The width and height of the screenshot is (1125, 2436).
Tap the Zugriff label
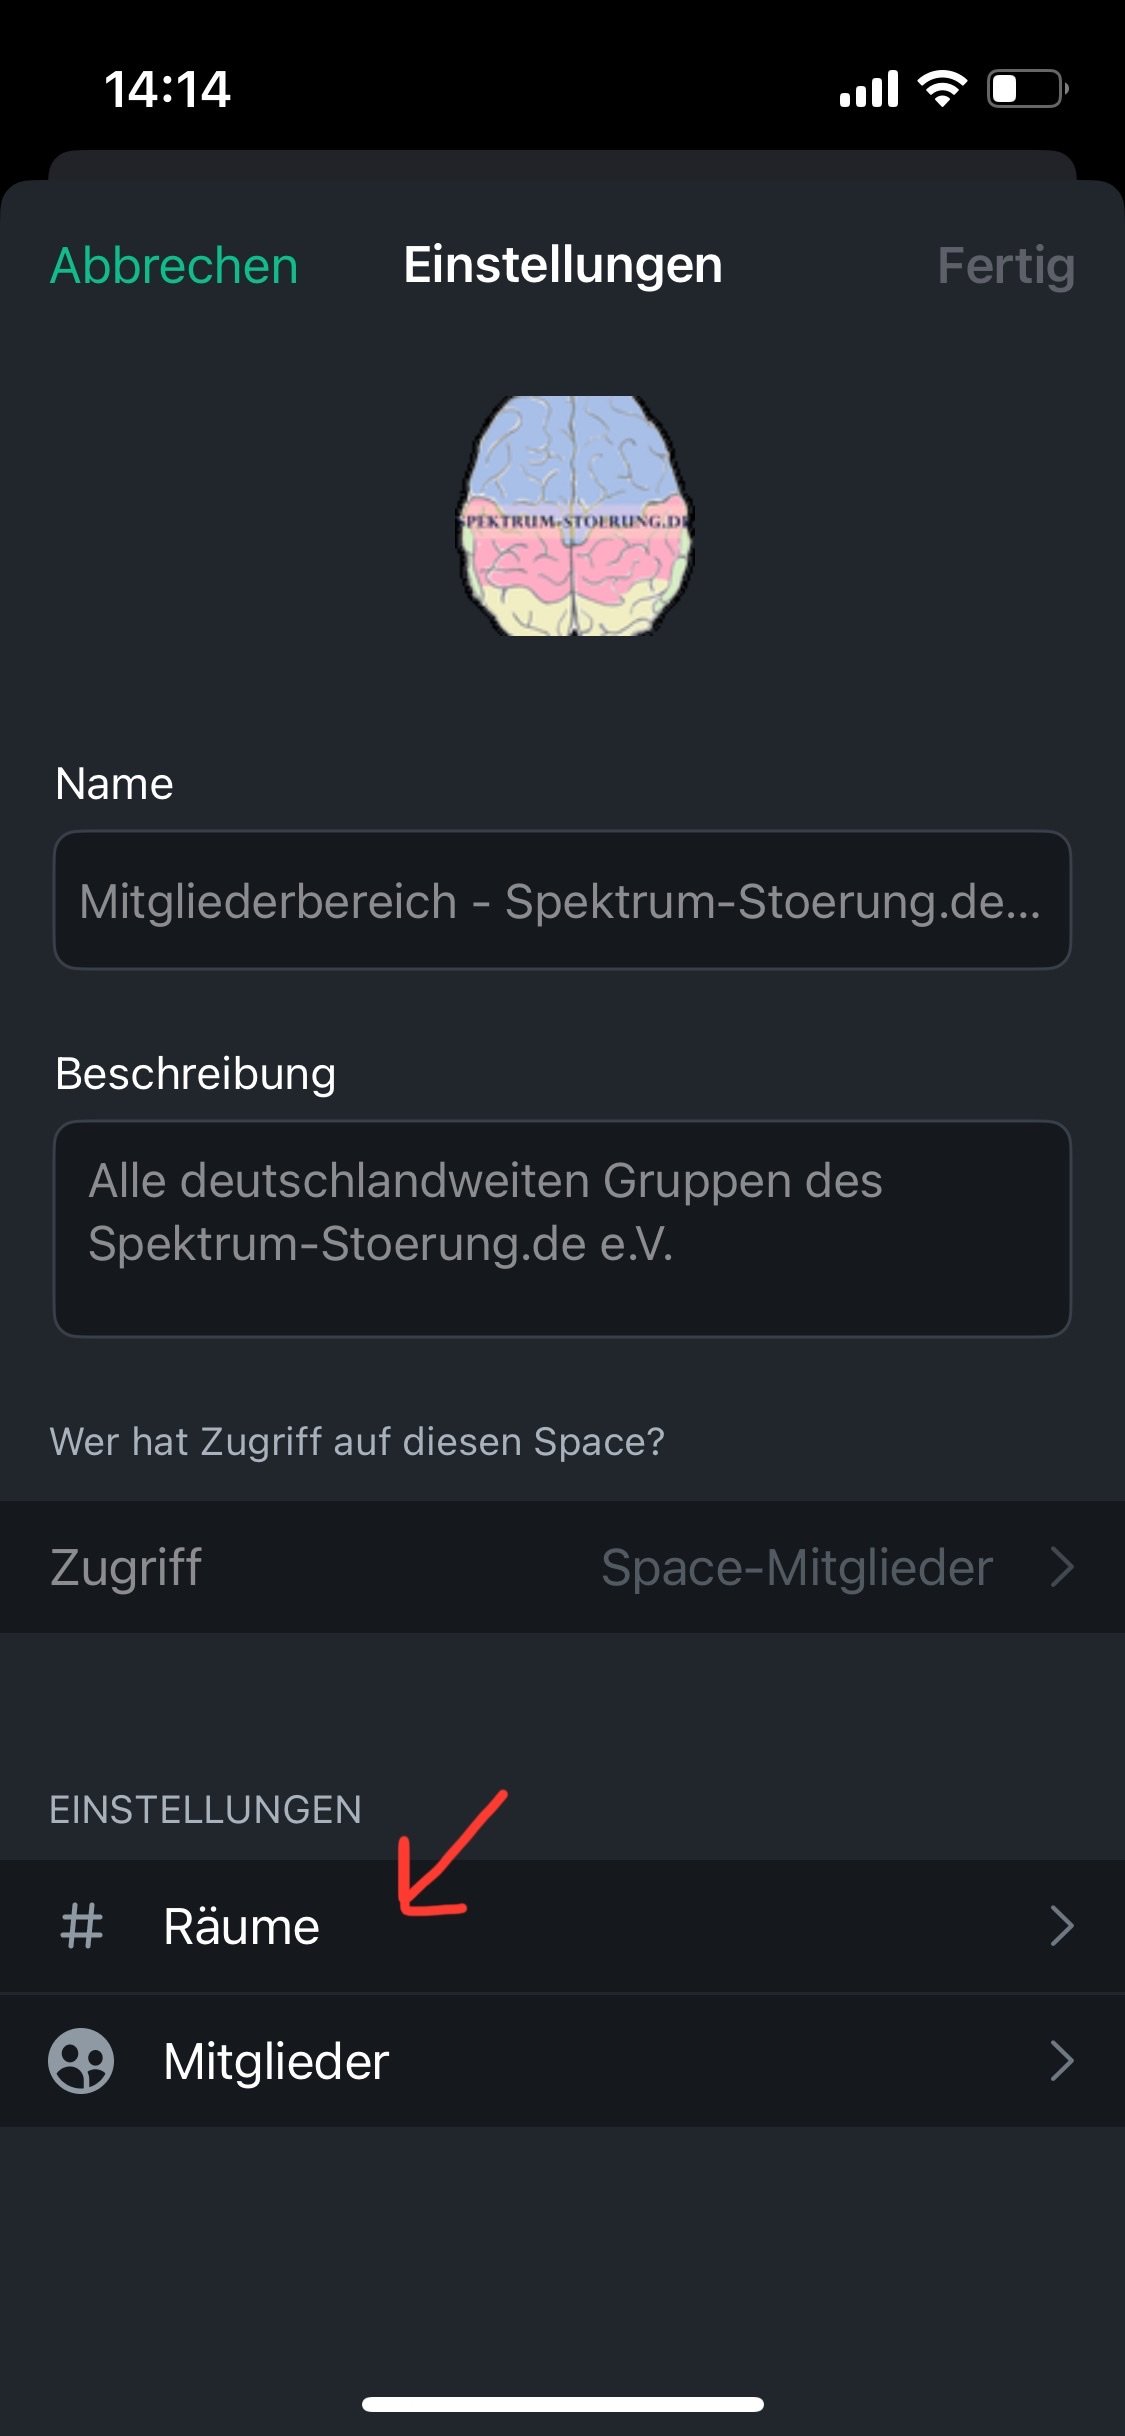[x=126, y=1567]
